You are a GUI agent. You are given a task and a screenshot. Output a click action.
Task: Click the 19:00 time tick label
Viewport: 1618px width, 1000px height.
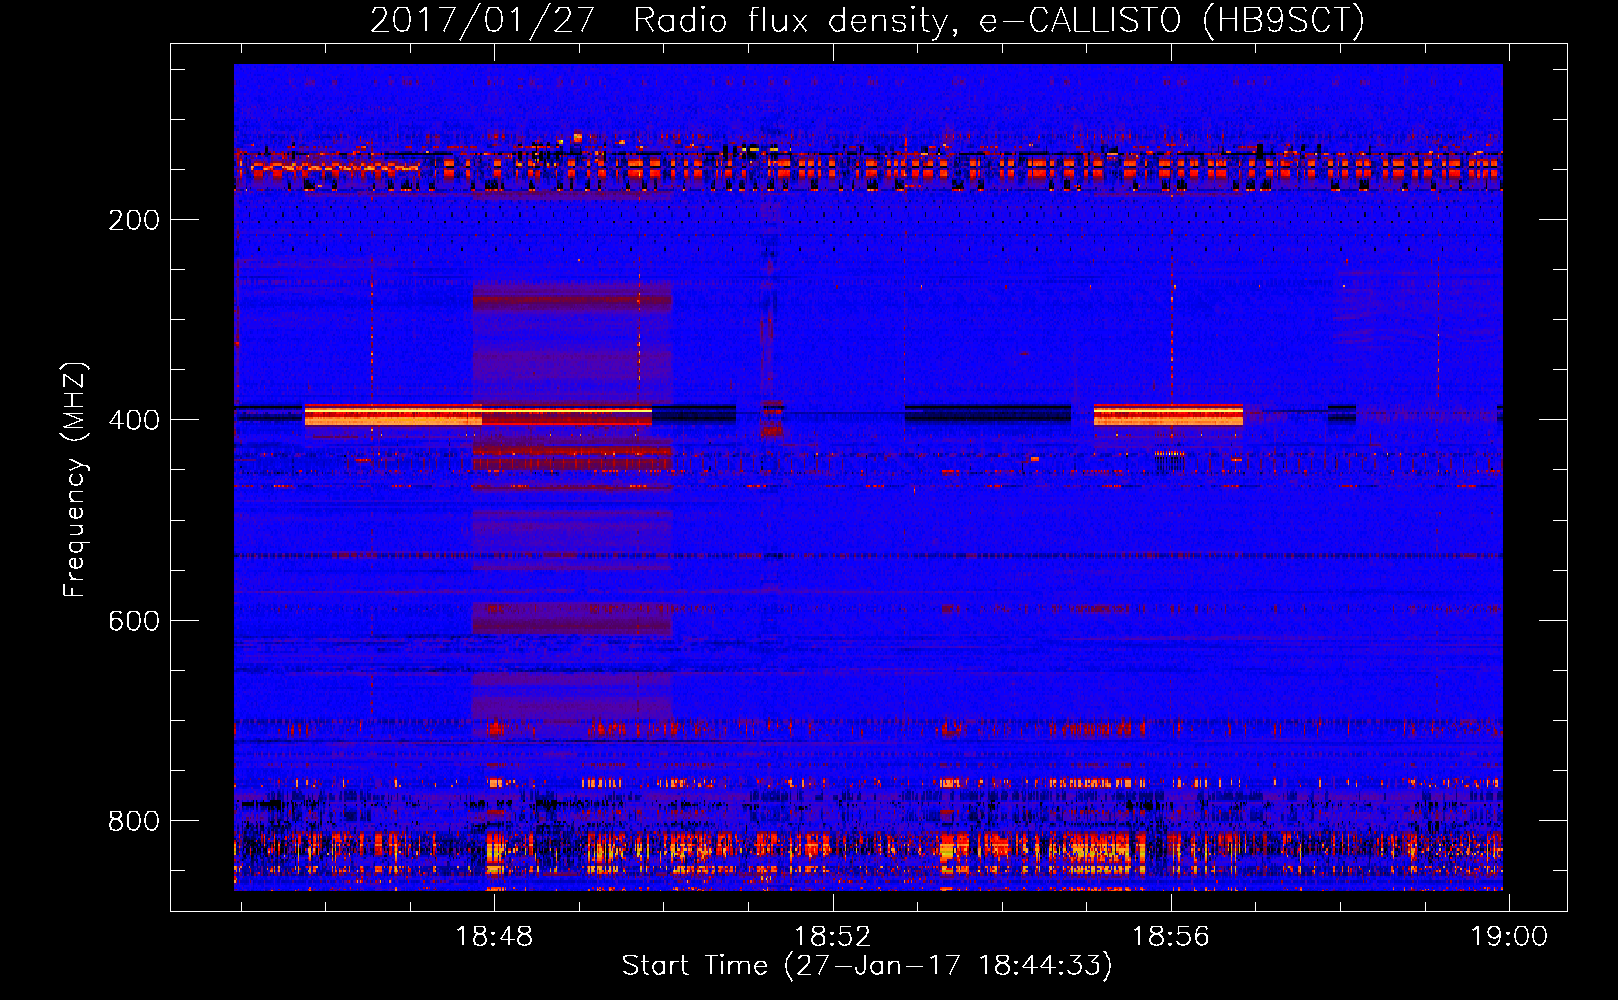[x=1509, y=936]
